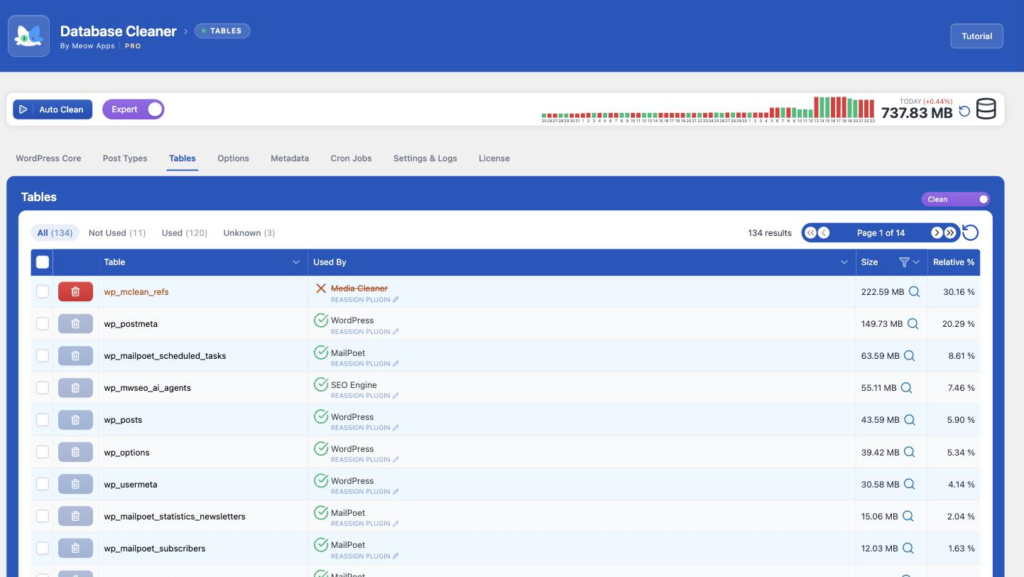This screenshot has height=577, width=1024.
Task: Tick the wp_options checkbox
Action: tap(42, 452)
